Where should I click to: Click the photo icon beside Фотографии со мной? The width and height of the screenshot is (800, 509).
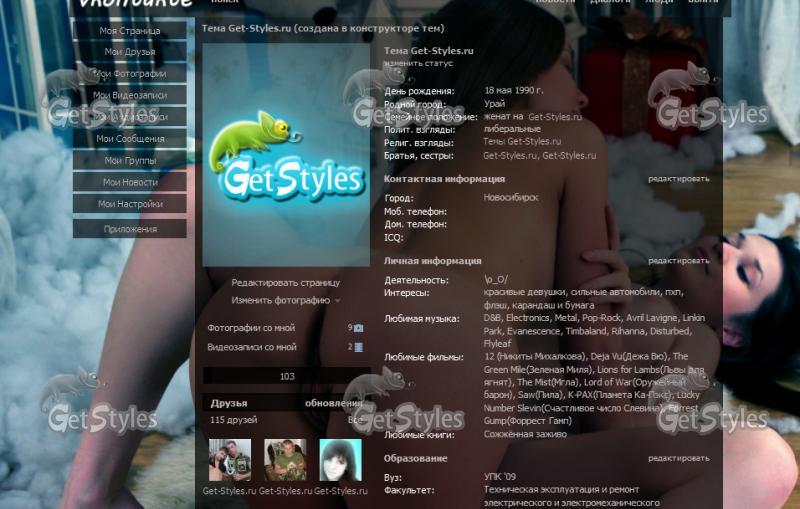click(x=359, y=328)
